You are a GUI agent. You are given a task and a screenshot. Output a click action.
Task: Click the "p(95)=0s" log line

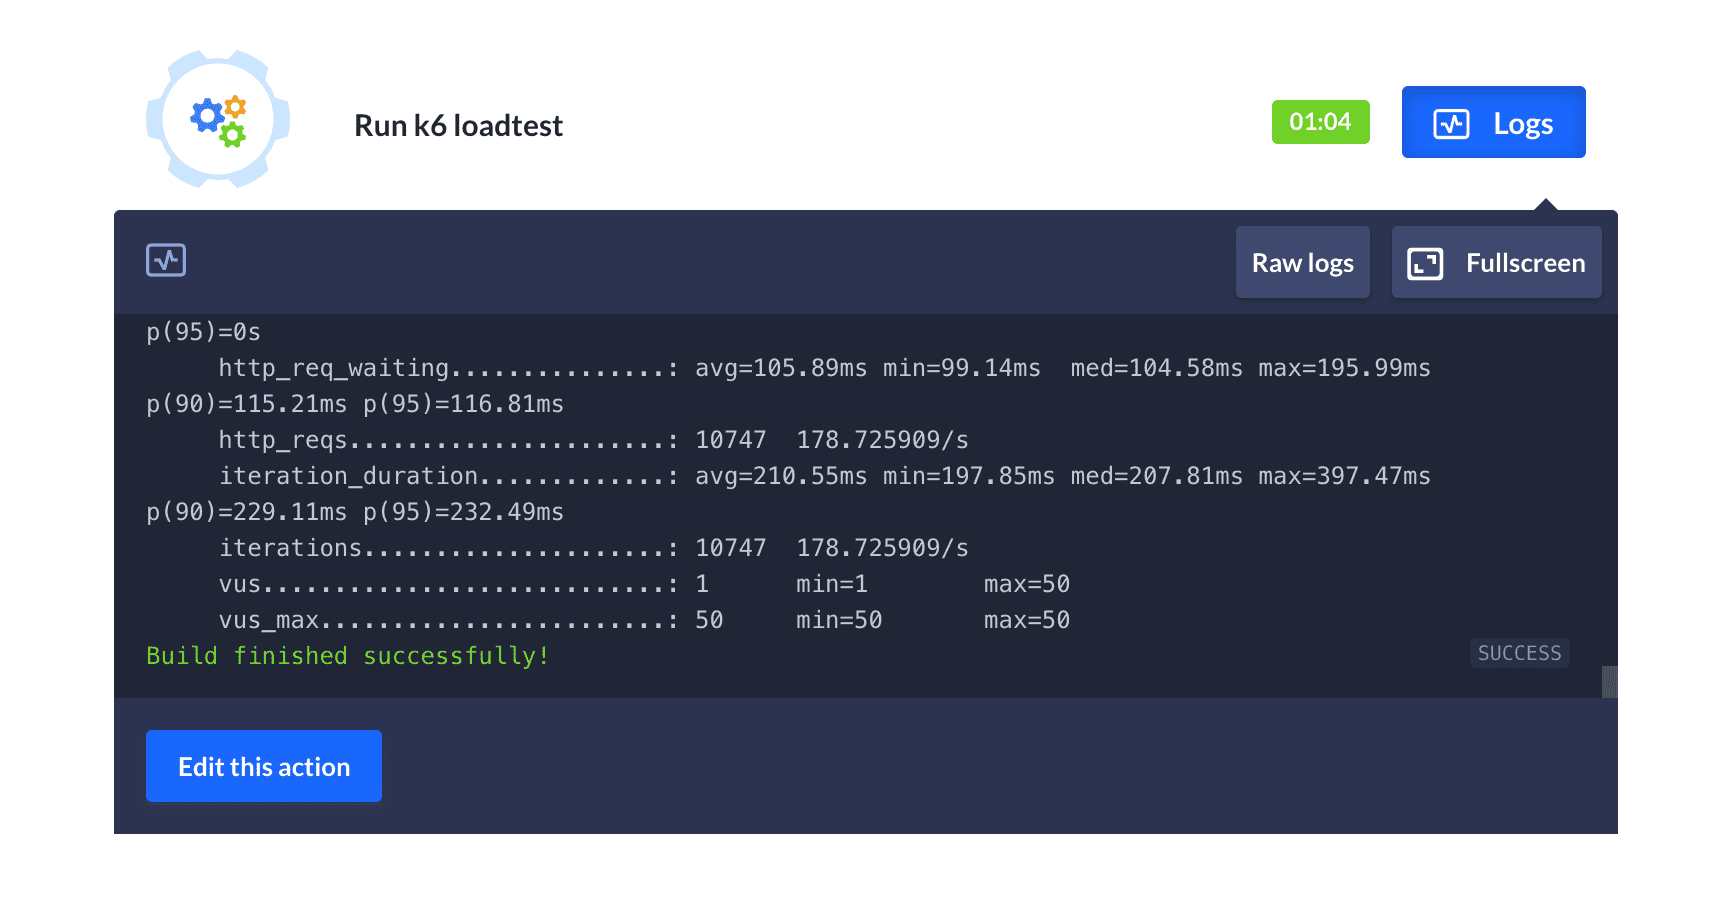click(203, 332)
